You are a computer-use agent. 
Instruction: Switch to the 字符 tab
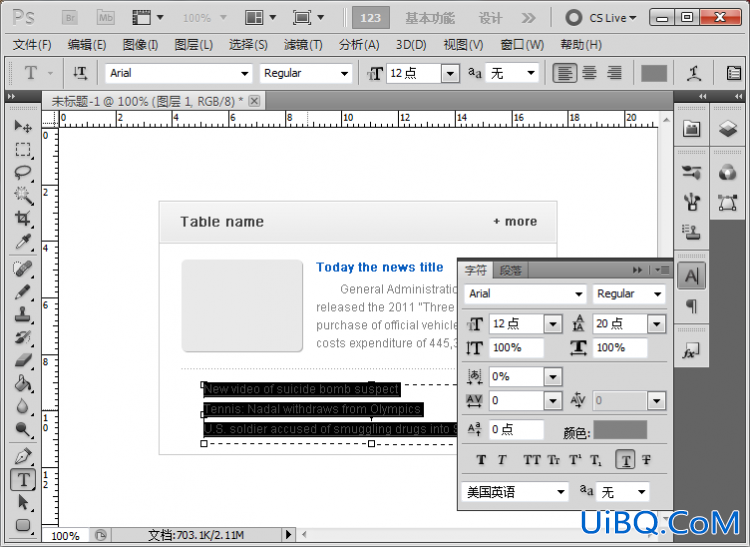(x=475, y=270)
